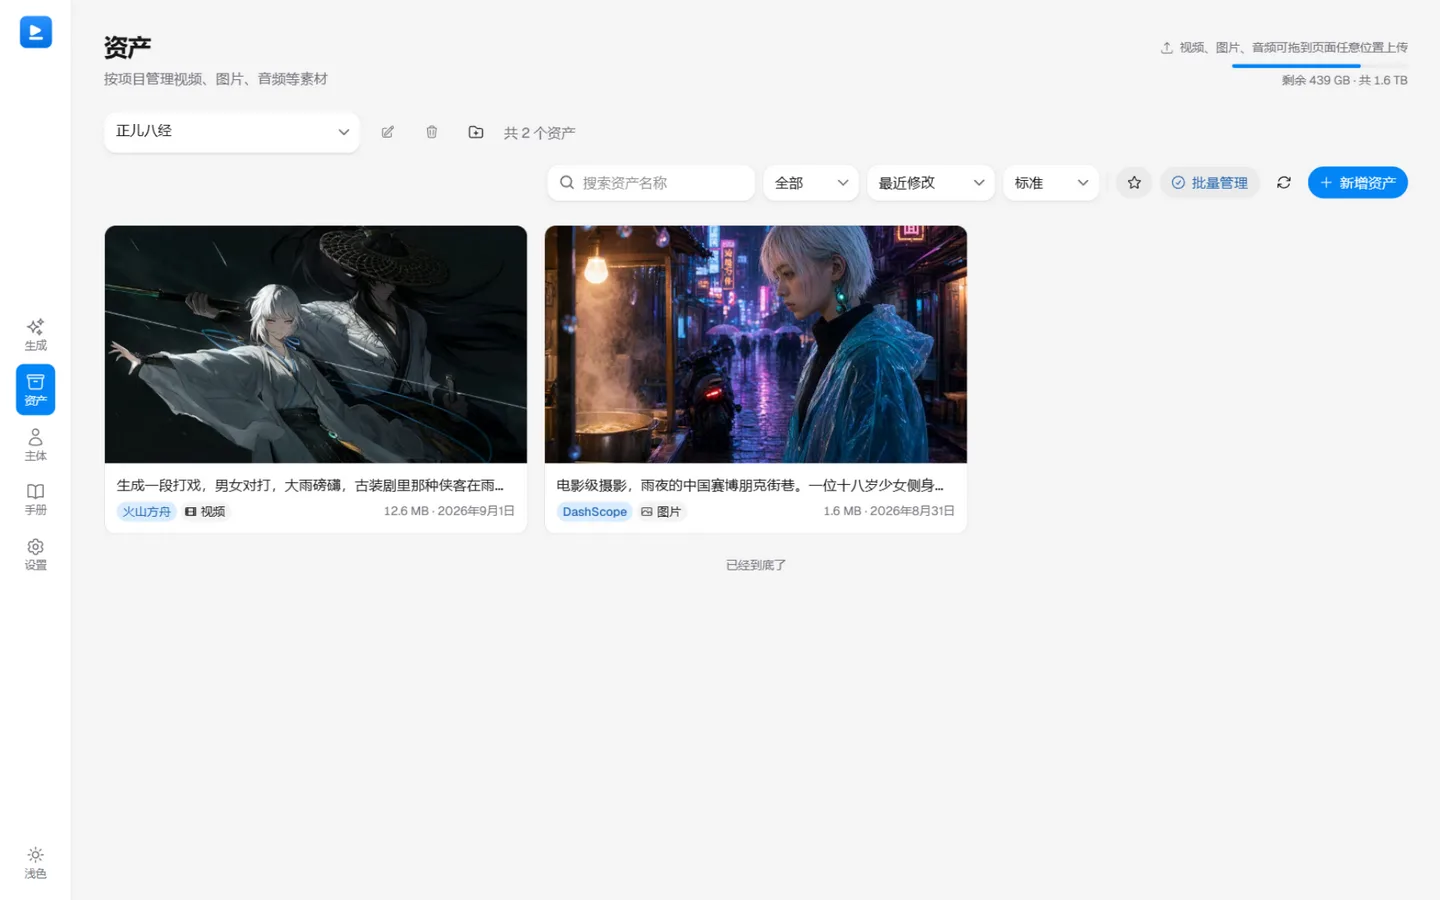This screenshot has height=900, width=1440.
Task: Click the delete project trash icon
Action: [432, 132]
